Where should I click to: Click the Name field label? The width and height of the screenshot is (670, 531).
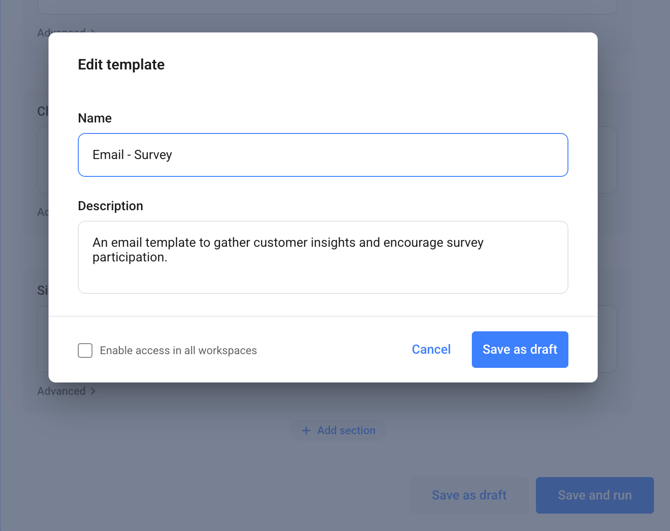(95, 118)
